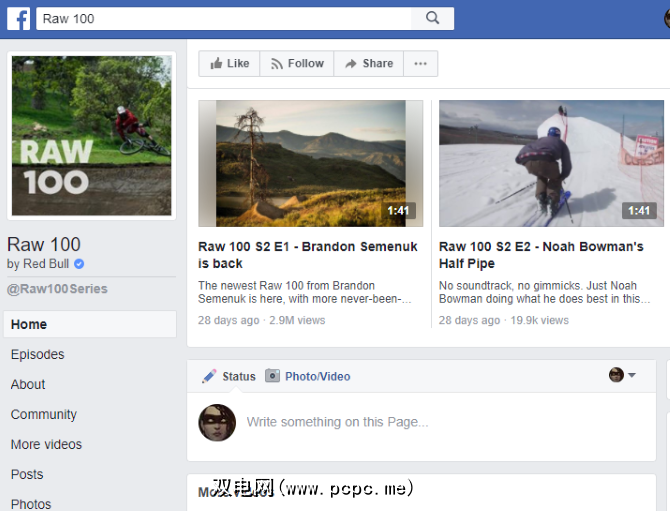Open the three-dot more options menu
The image size is (670, 511).
pyautogui.click(x=420, y=64)
